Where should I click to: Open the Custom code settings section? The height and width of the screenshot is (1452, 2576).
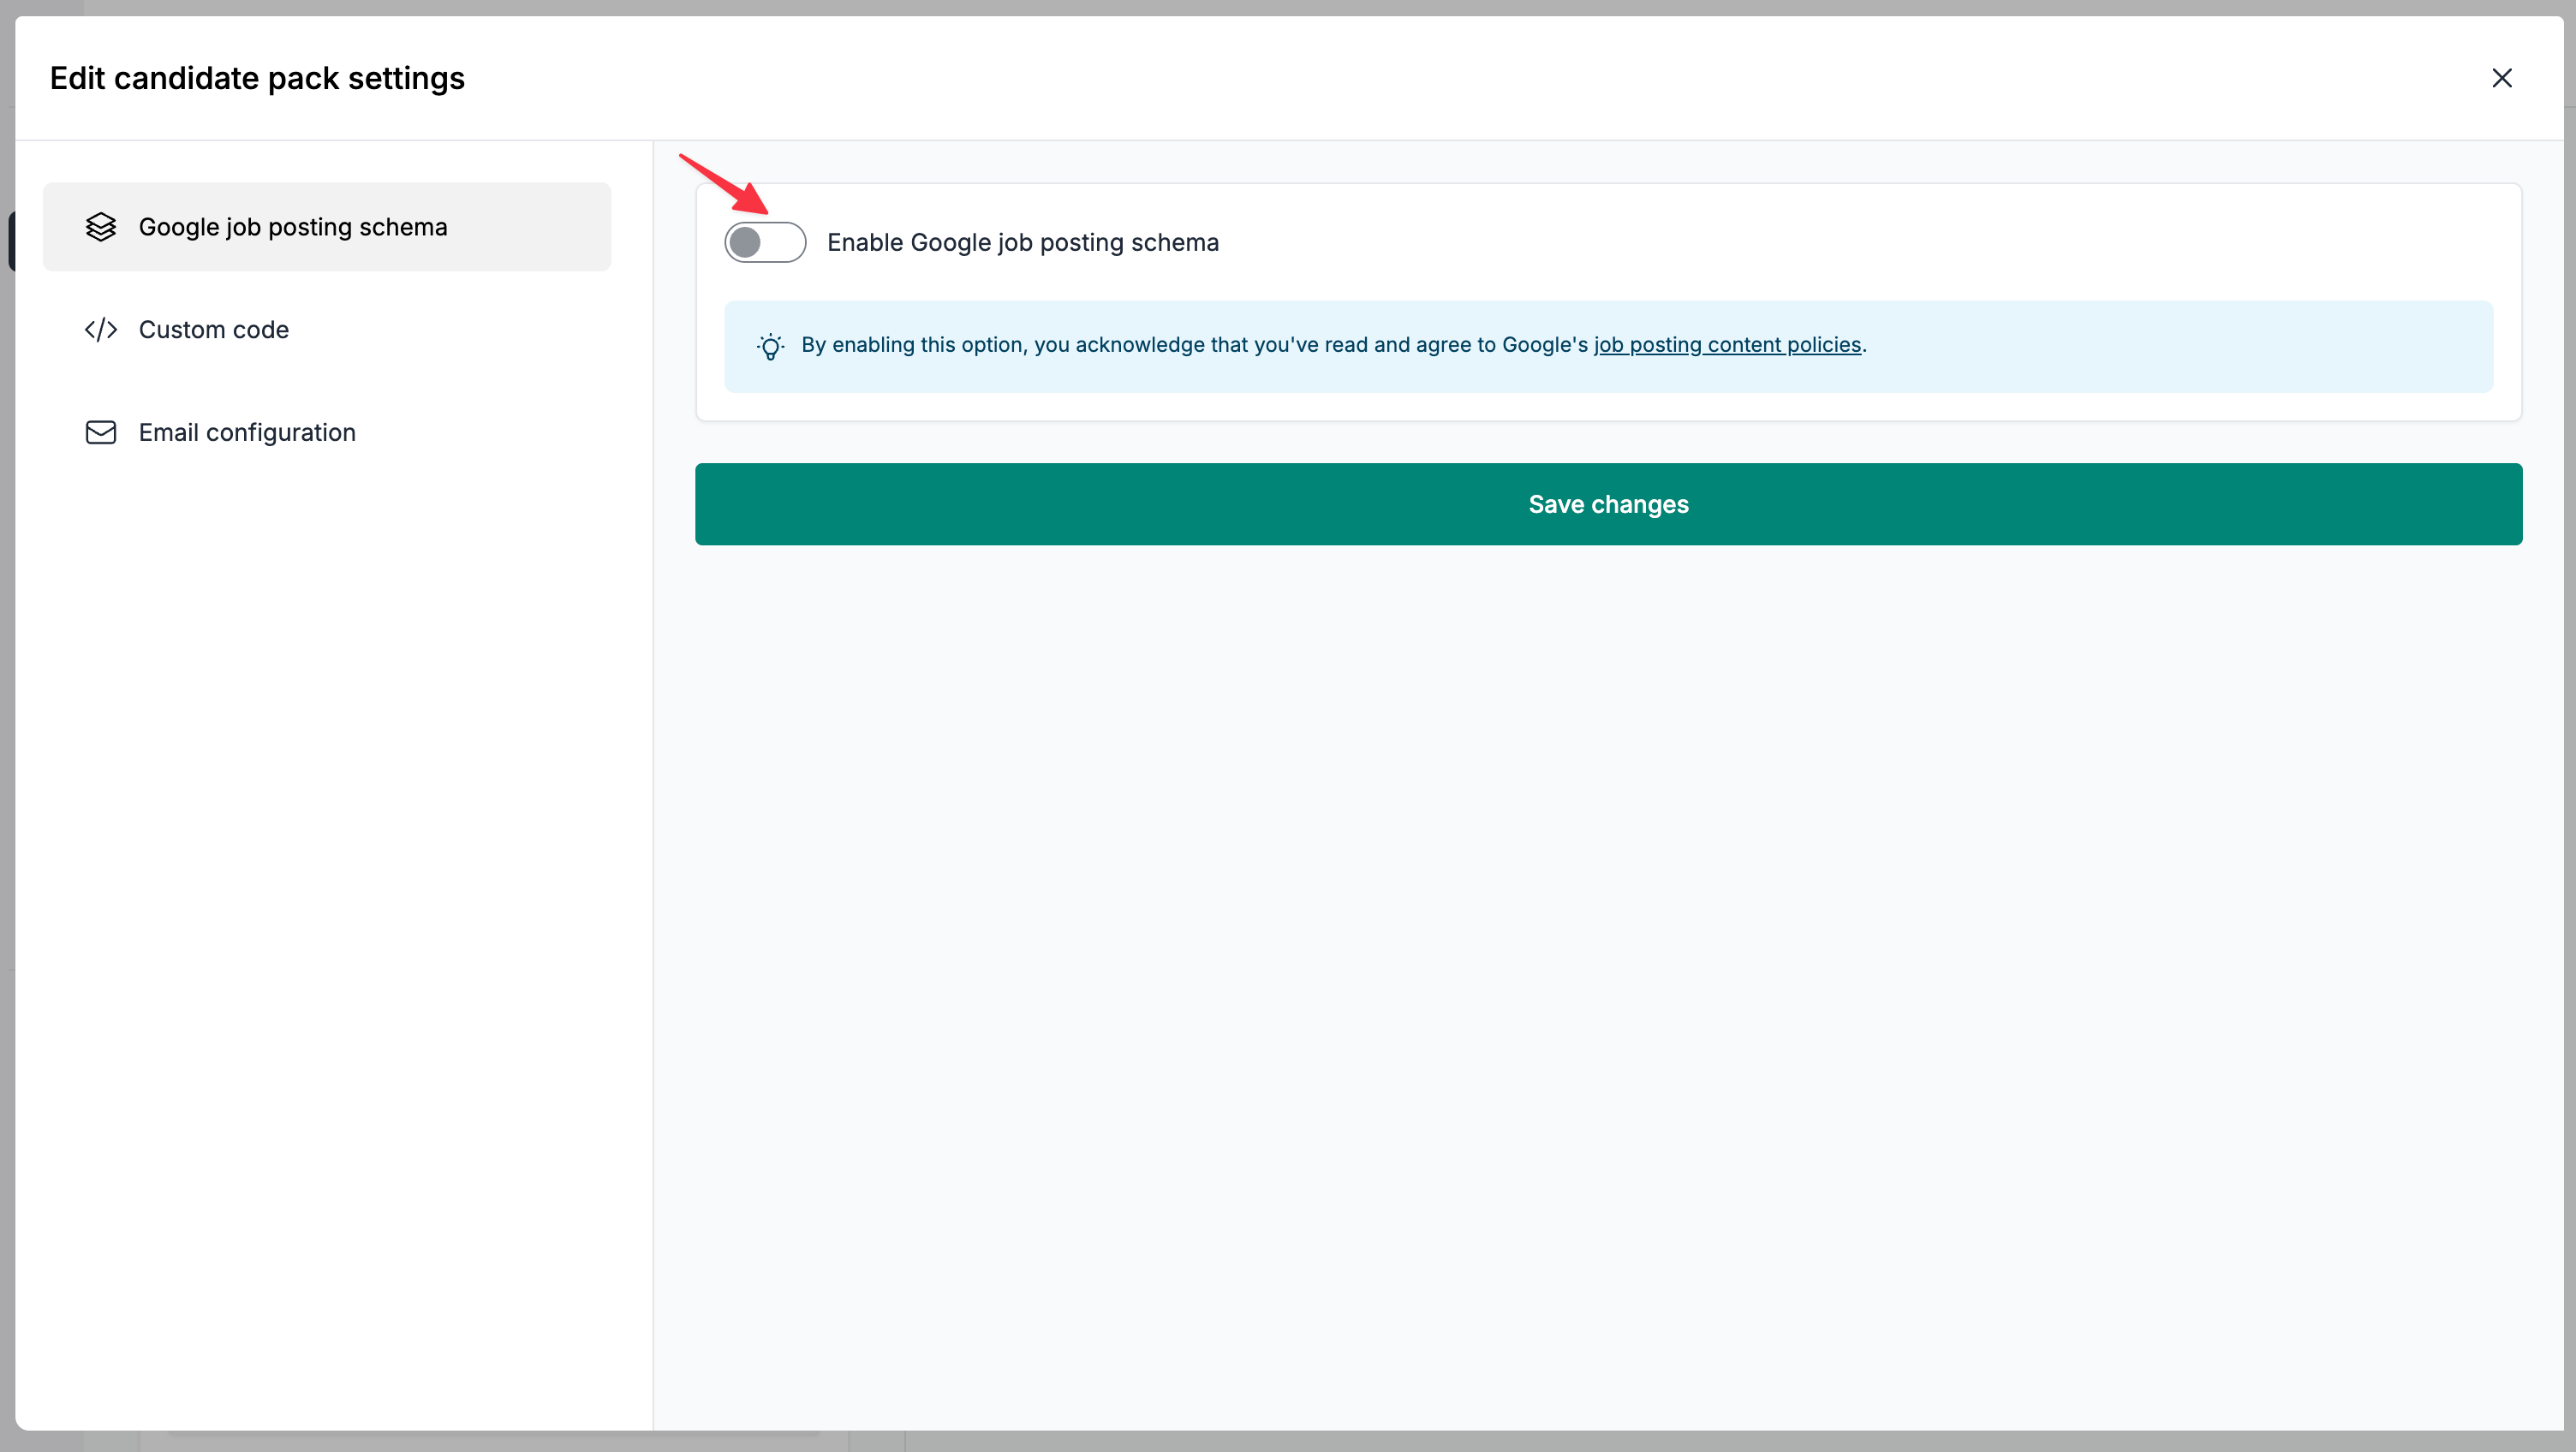(x=214, y=329)
